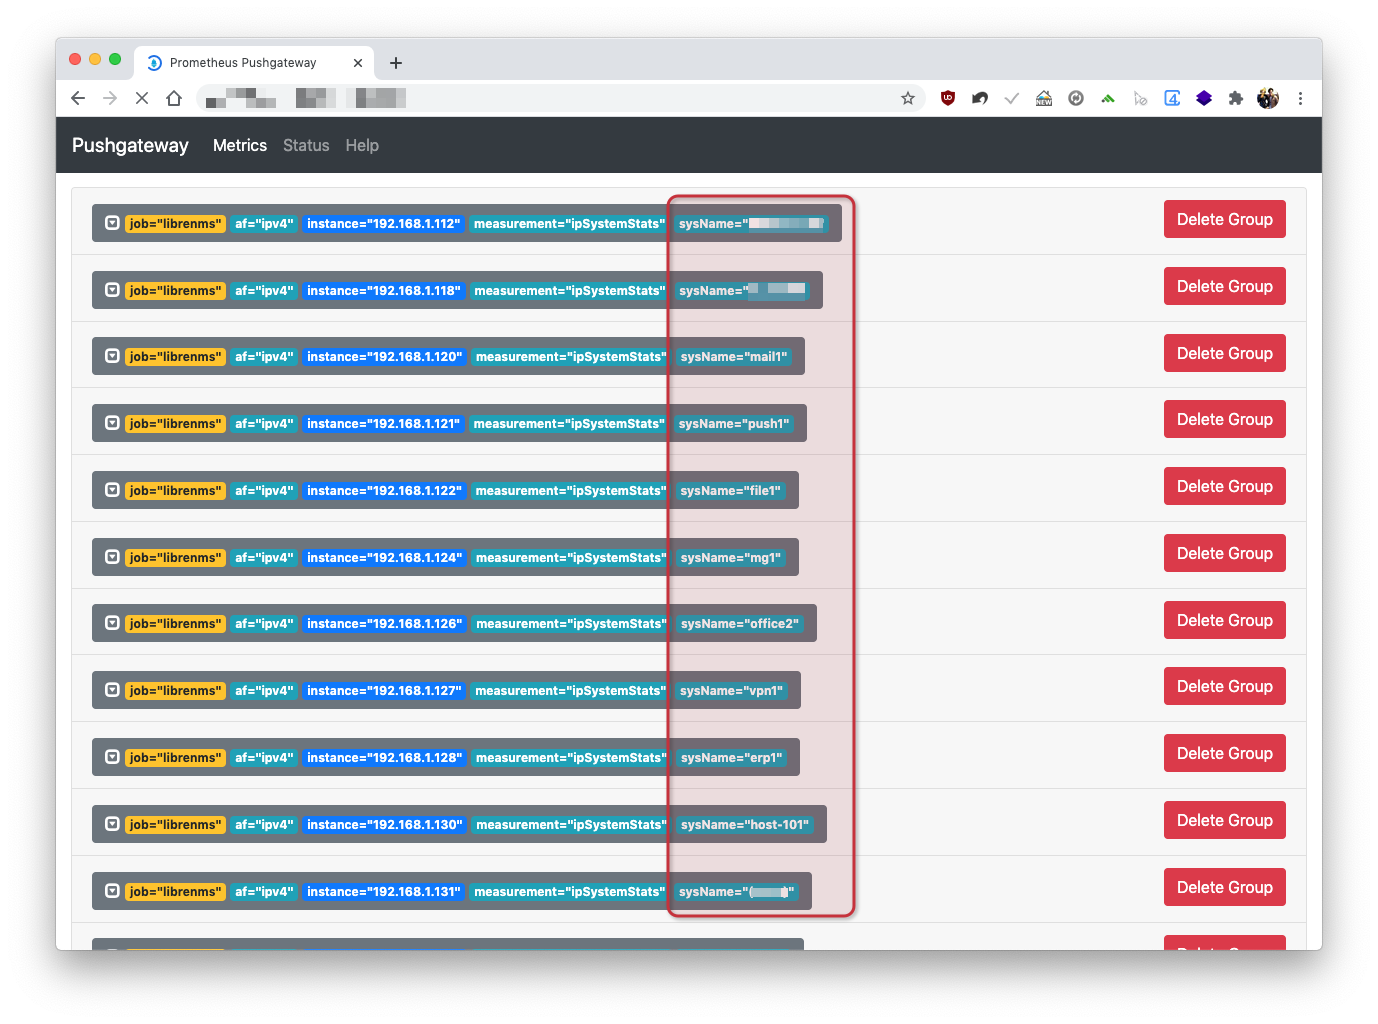Click the back navigation arrow
The width and height of the screenshot is (1378, 1024).
(x=77, y=98)
